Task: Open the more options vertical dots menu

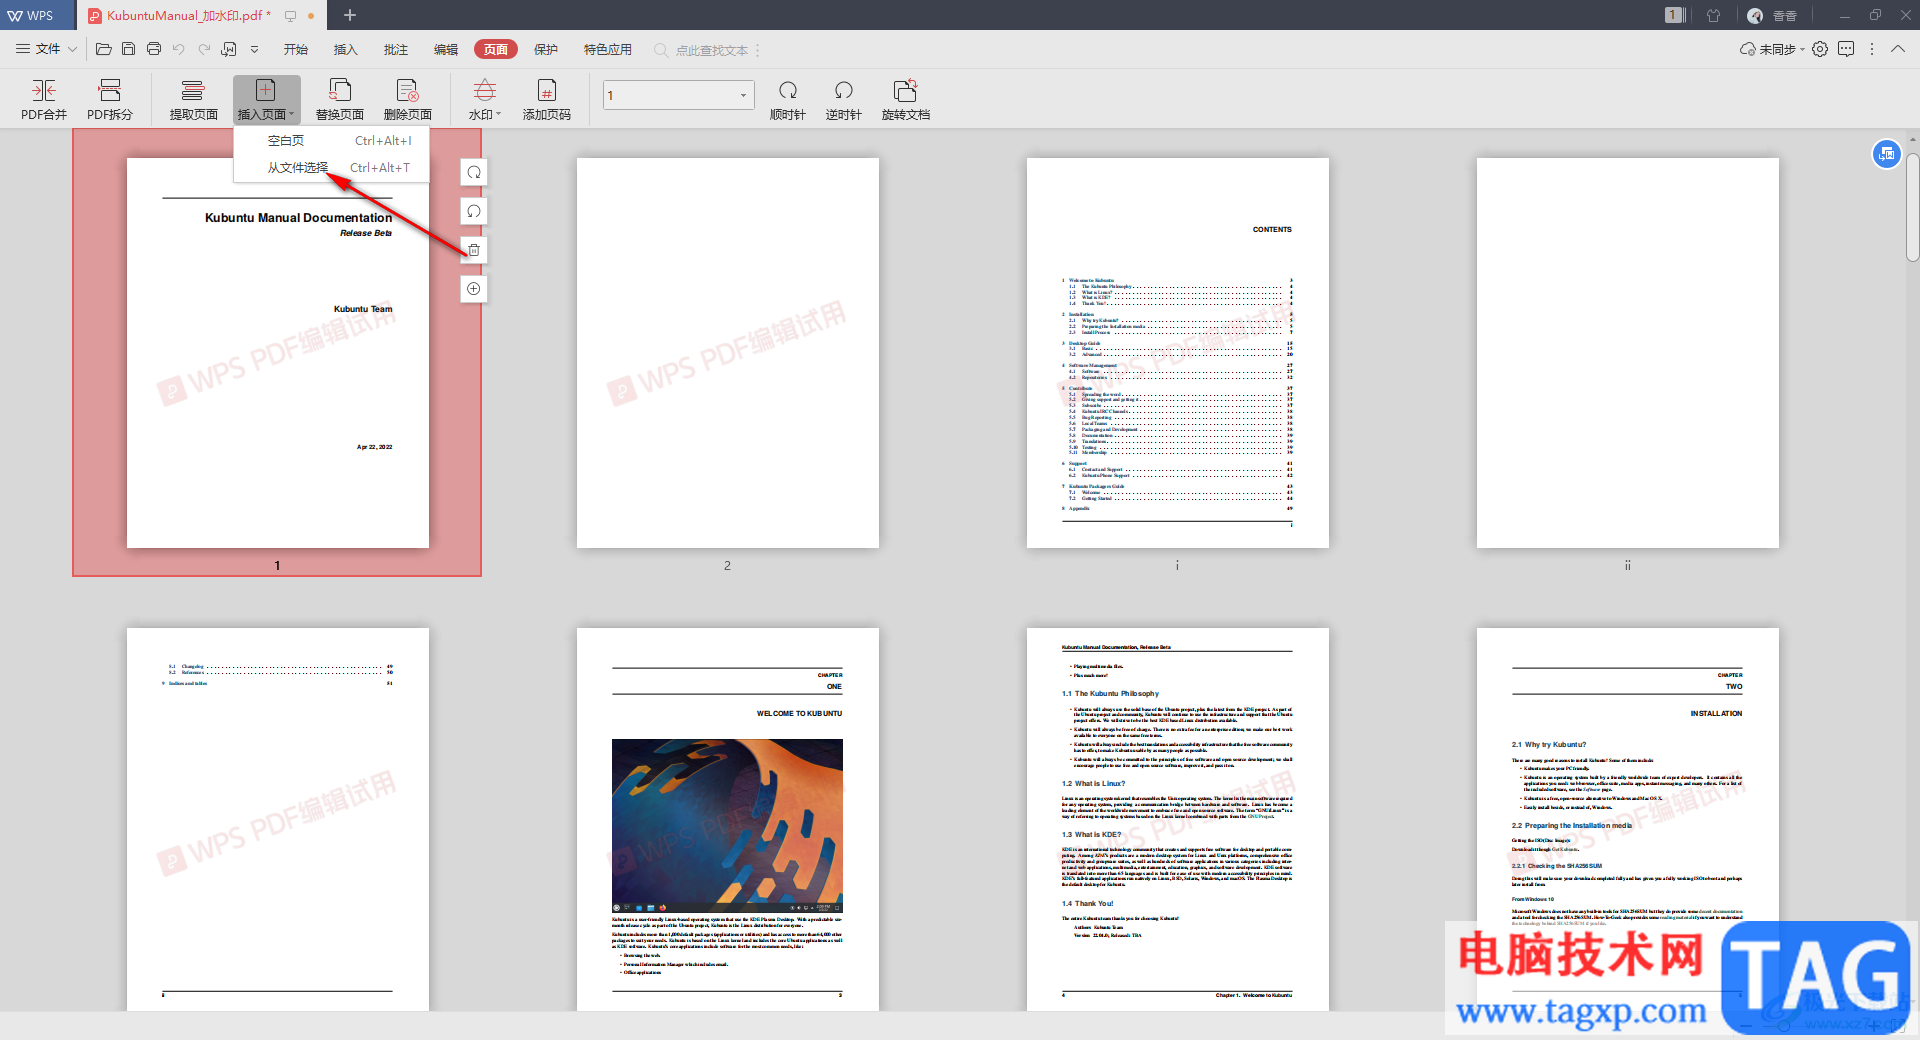Action: (x=1872, y=49)
